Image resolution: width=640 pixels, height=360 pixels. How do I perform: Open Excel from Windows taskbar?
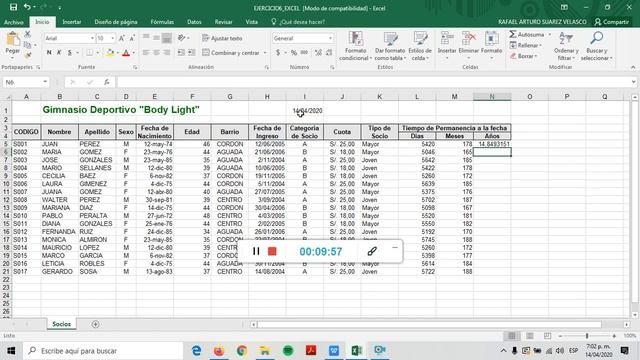pos(357,351)
